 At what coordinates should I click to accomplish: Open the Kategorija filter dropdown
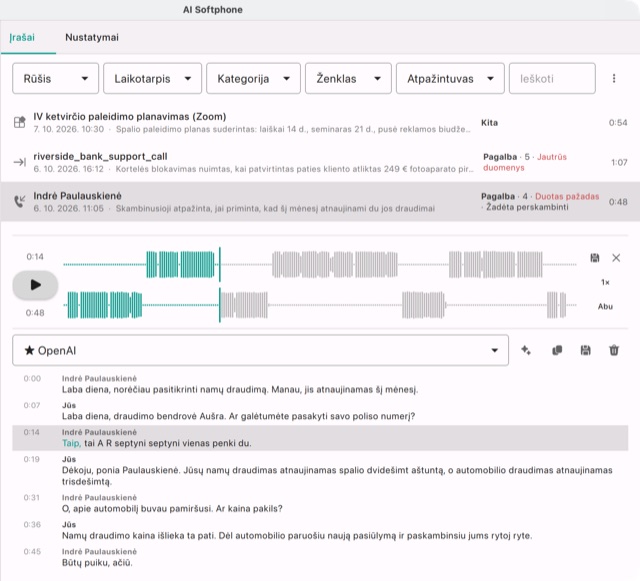[x=253, y=78]
